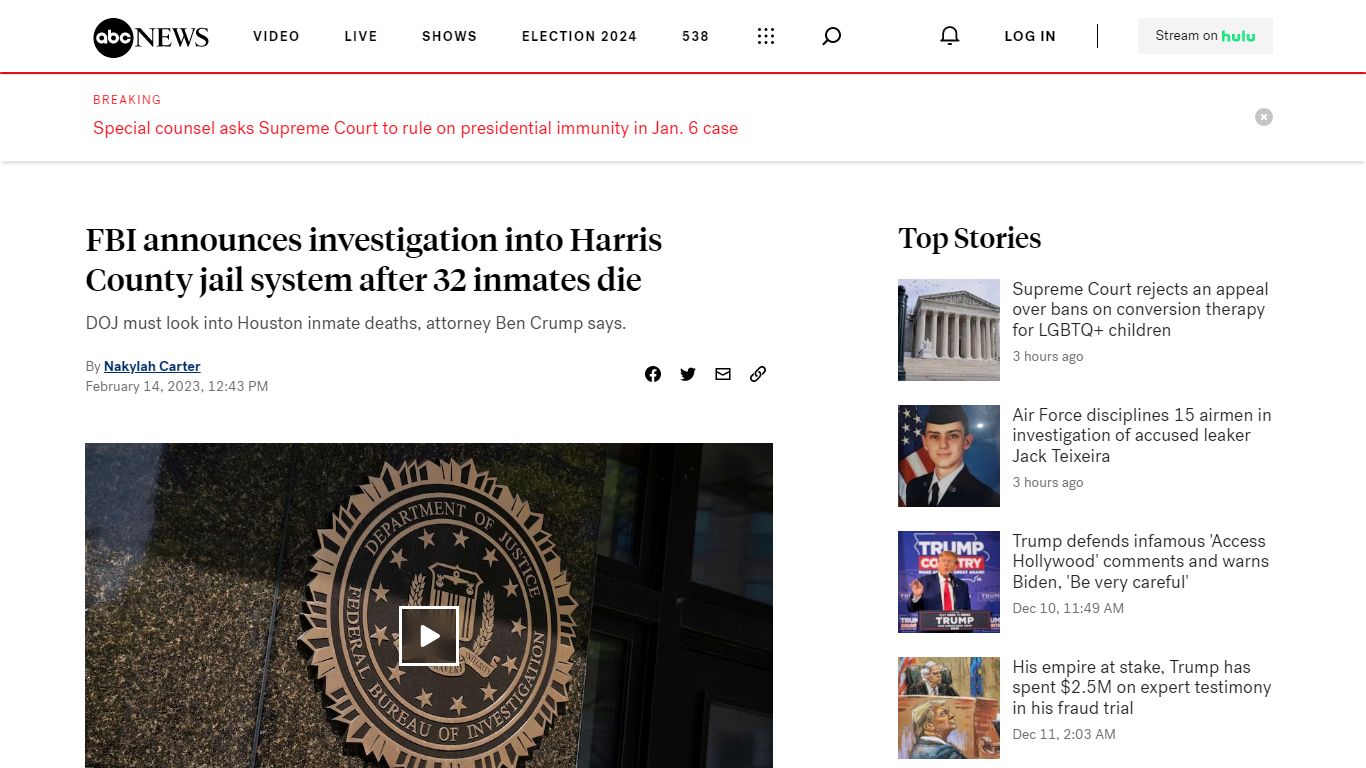Viewport: 1366px width, 768px height.
Task: Click the article headline about Harris County
Action: click(x=374, y=260)
